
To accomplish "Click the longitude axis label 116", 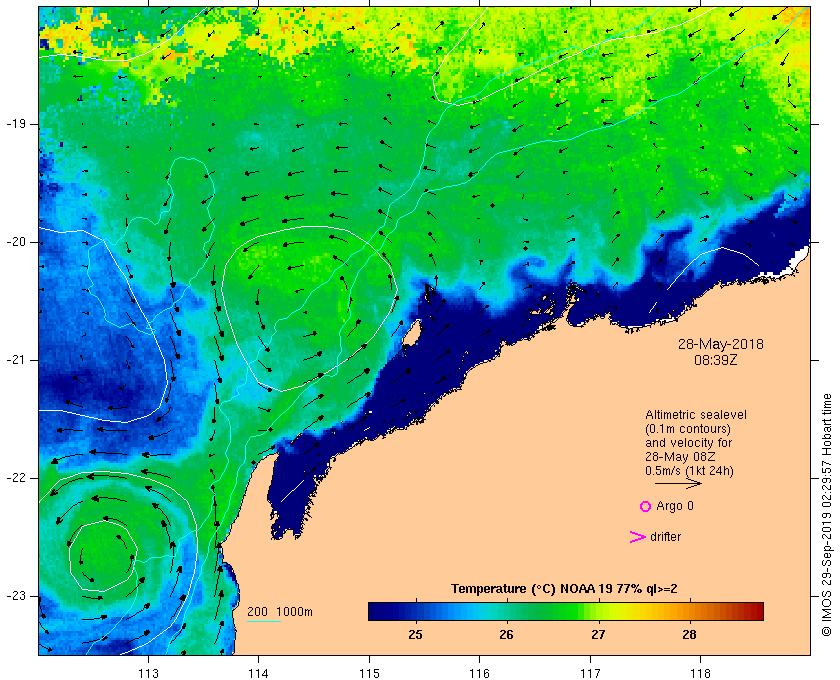I will 479,673.
